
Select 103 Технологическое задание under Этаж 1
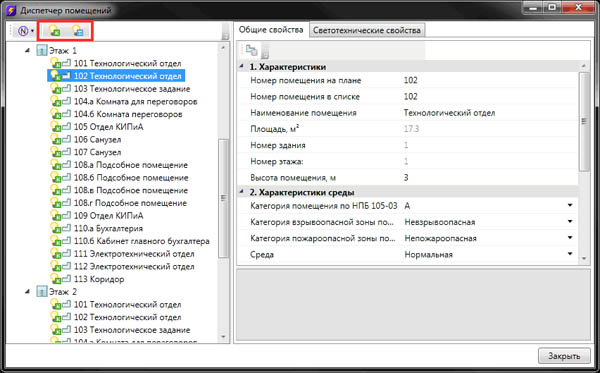[x=132, y=88]
